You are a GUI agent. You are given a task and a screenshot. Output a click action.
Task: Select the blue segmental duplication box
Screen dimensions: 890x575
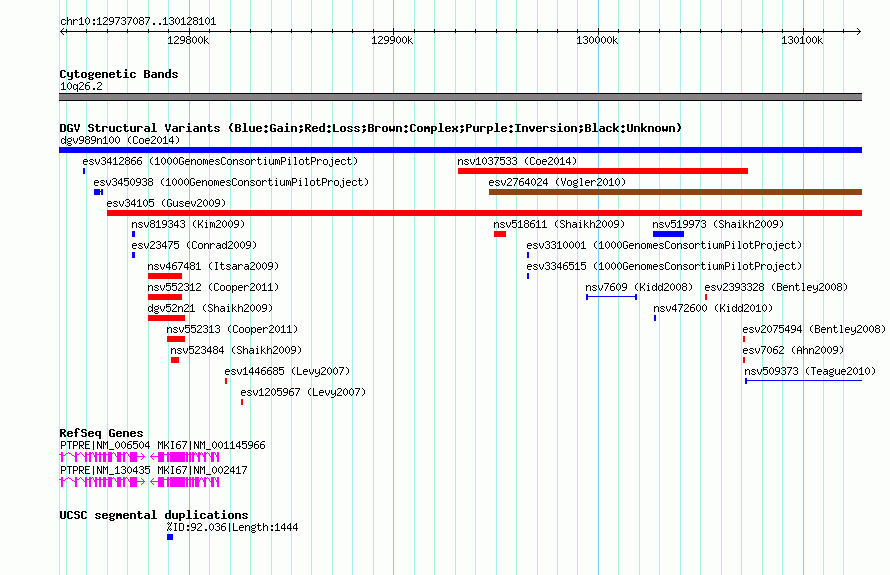[170, 537]
